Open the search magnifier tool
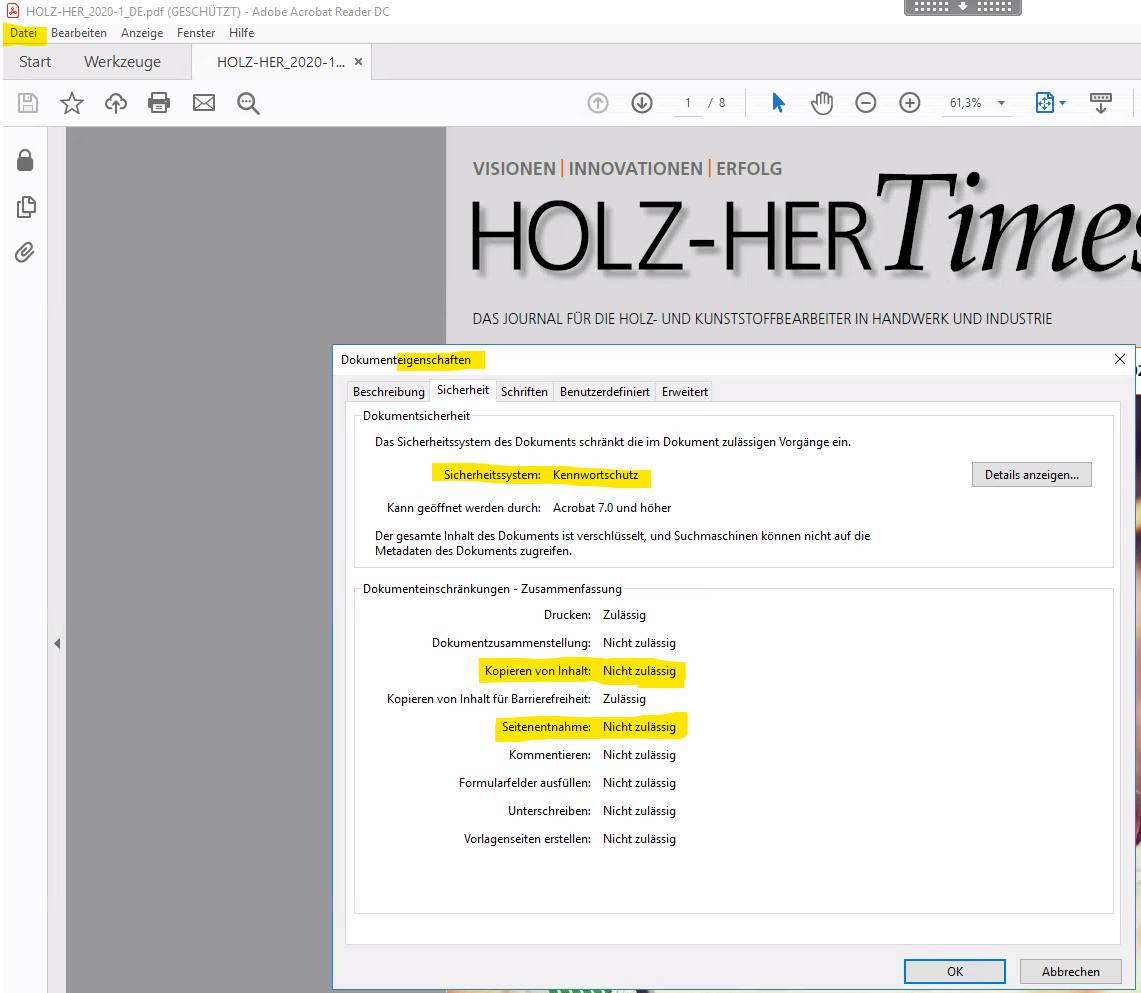 tap(248, 103)
